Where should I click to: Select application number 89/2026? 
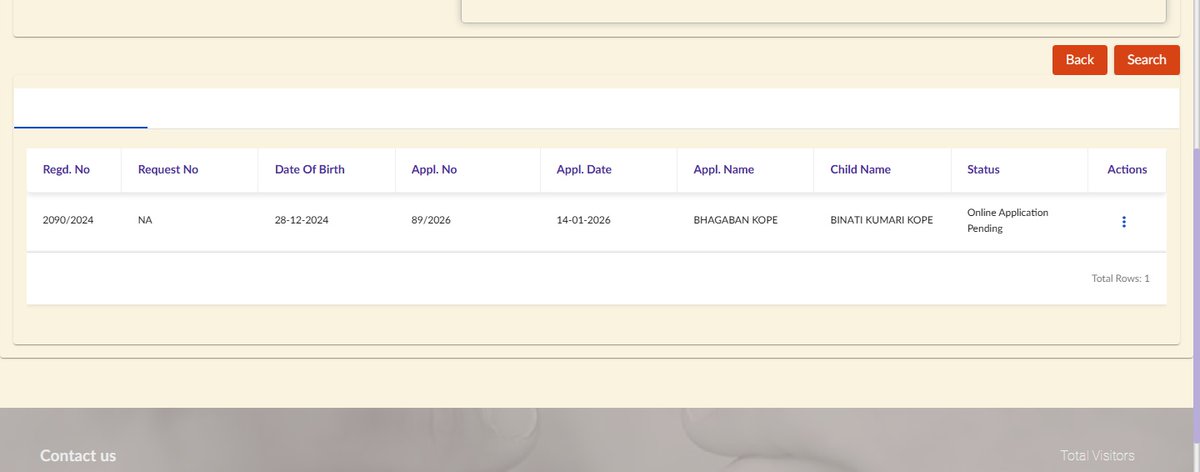click(x=431, y=221)
